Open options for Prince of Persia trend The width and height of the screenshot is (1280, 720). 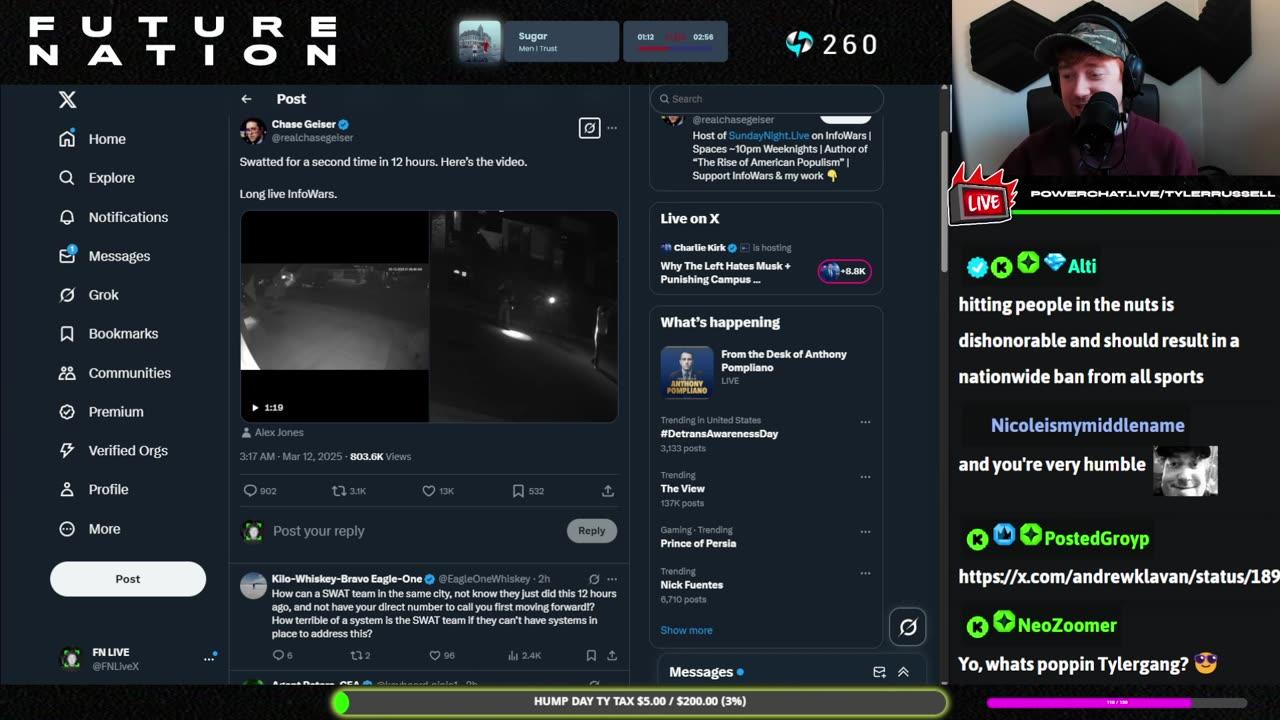click(x=865, y=532)
